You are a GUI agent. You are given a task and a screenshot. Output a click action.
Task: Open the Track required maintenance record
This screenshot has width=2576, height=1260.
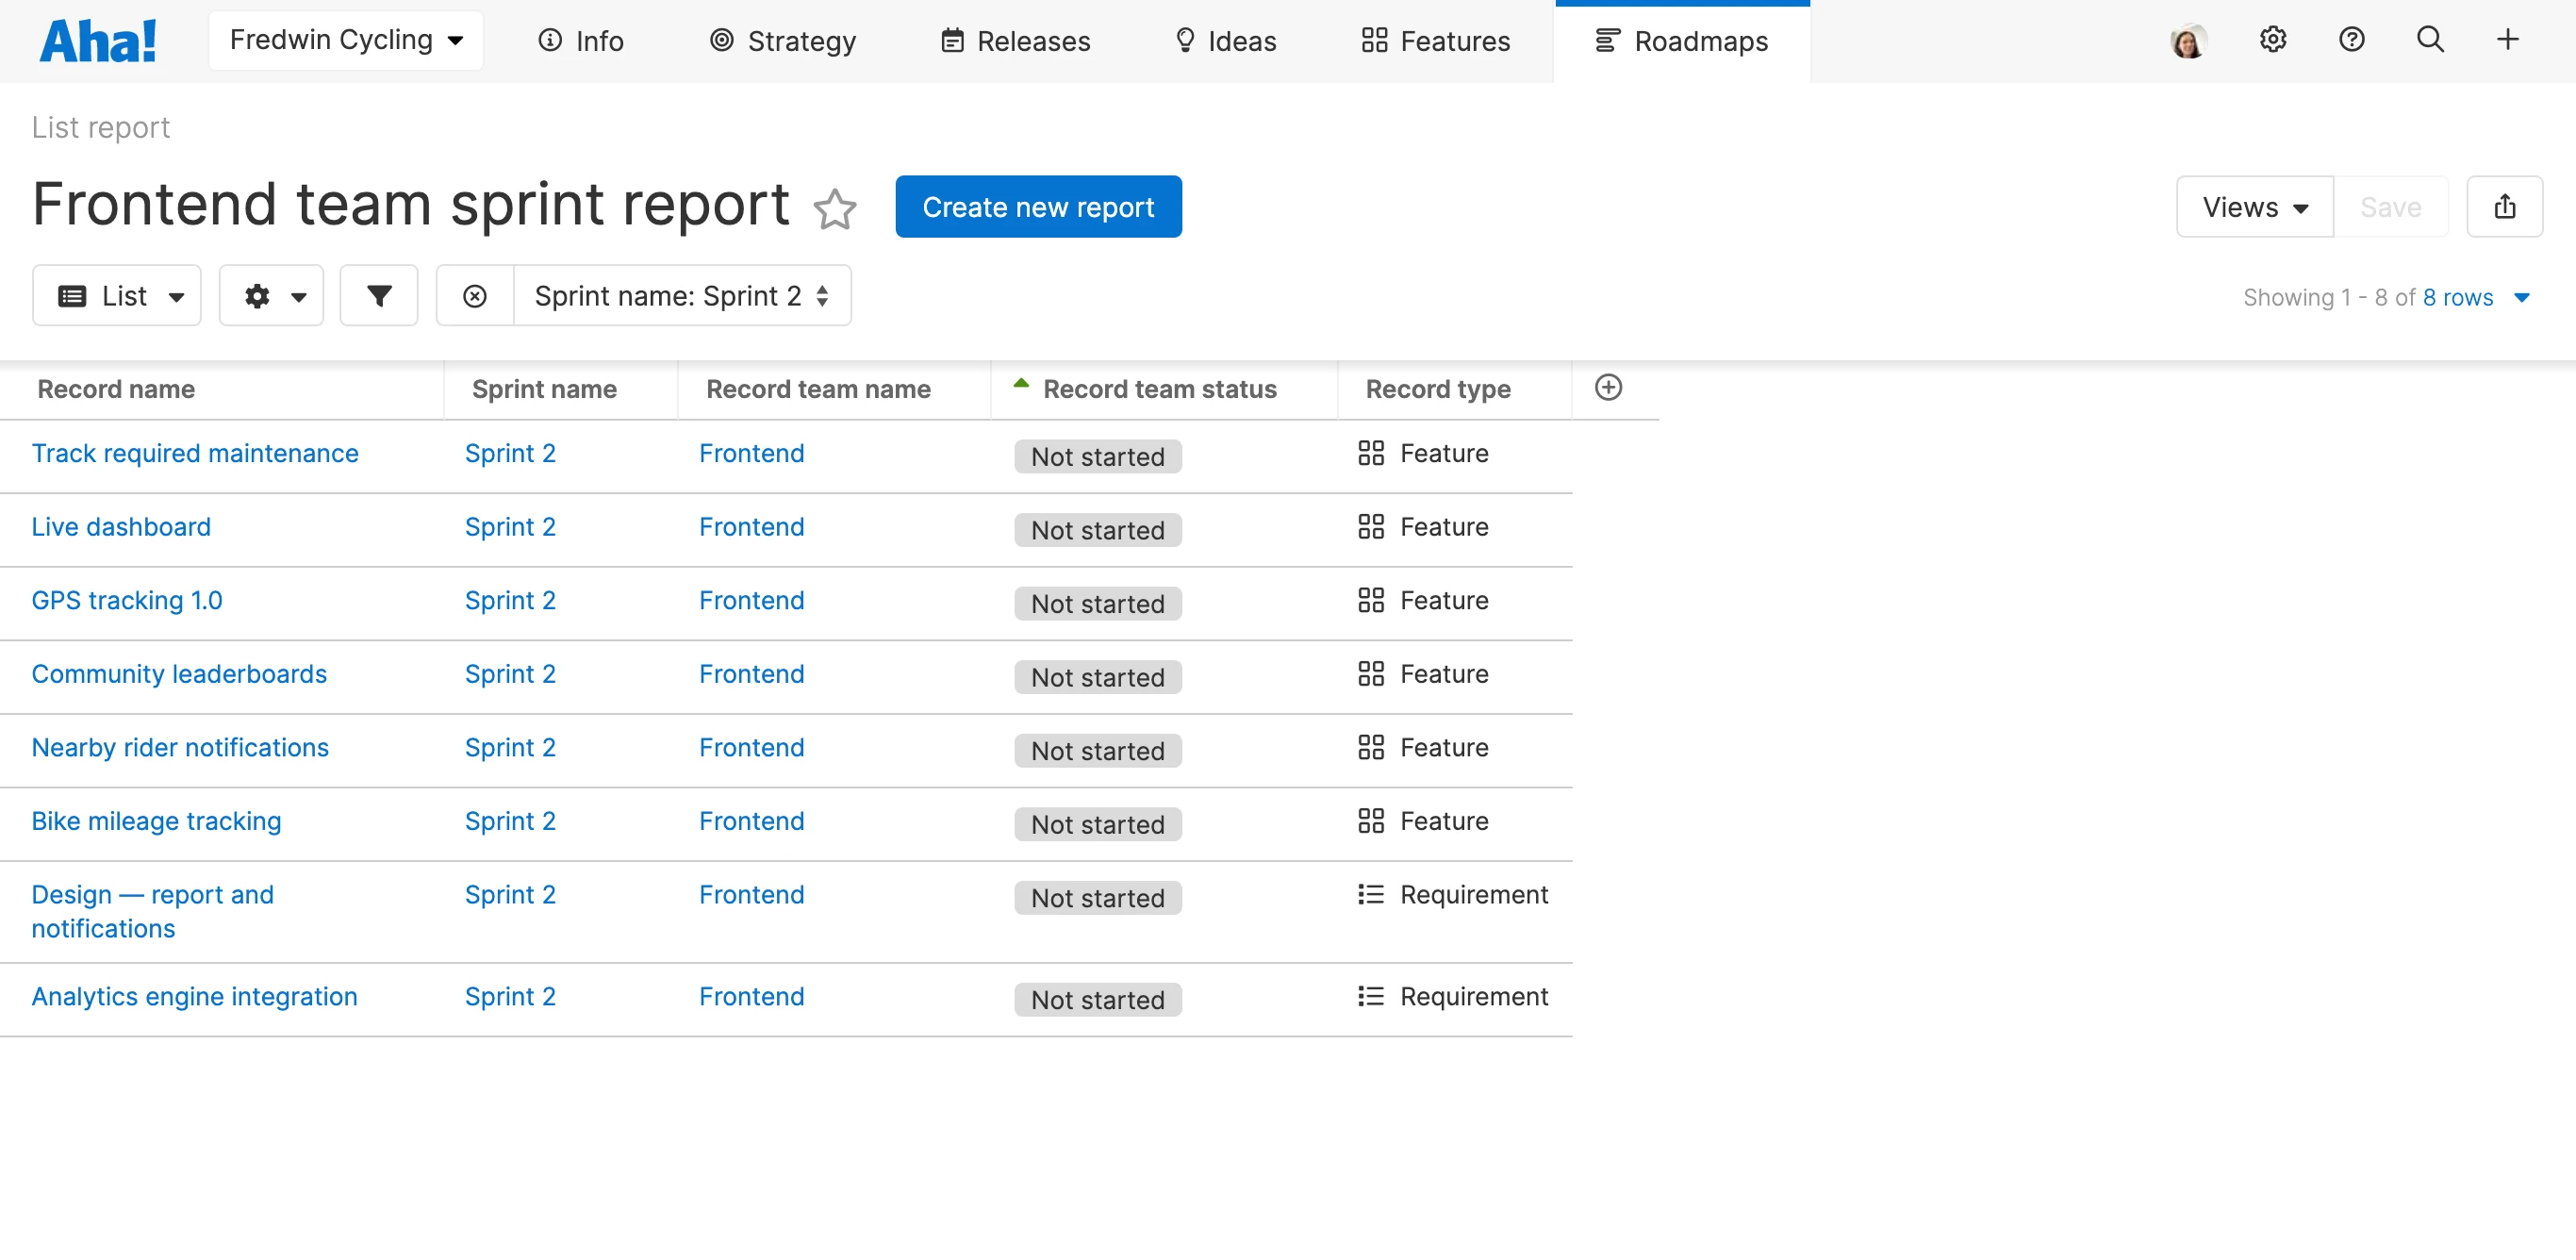pos(194,453)
